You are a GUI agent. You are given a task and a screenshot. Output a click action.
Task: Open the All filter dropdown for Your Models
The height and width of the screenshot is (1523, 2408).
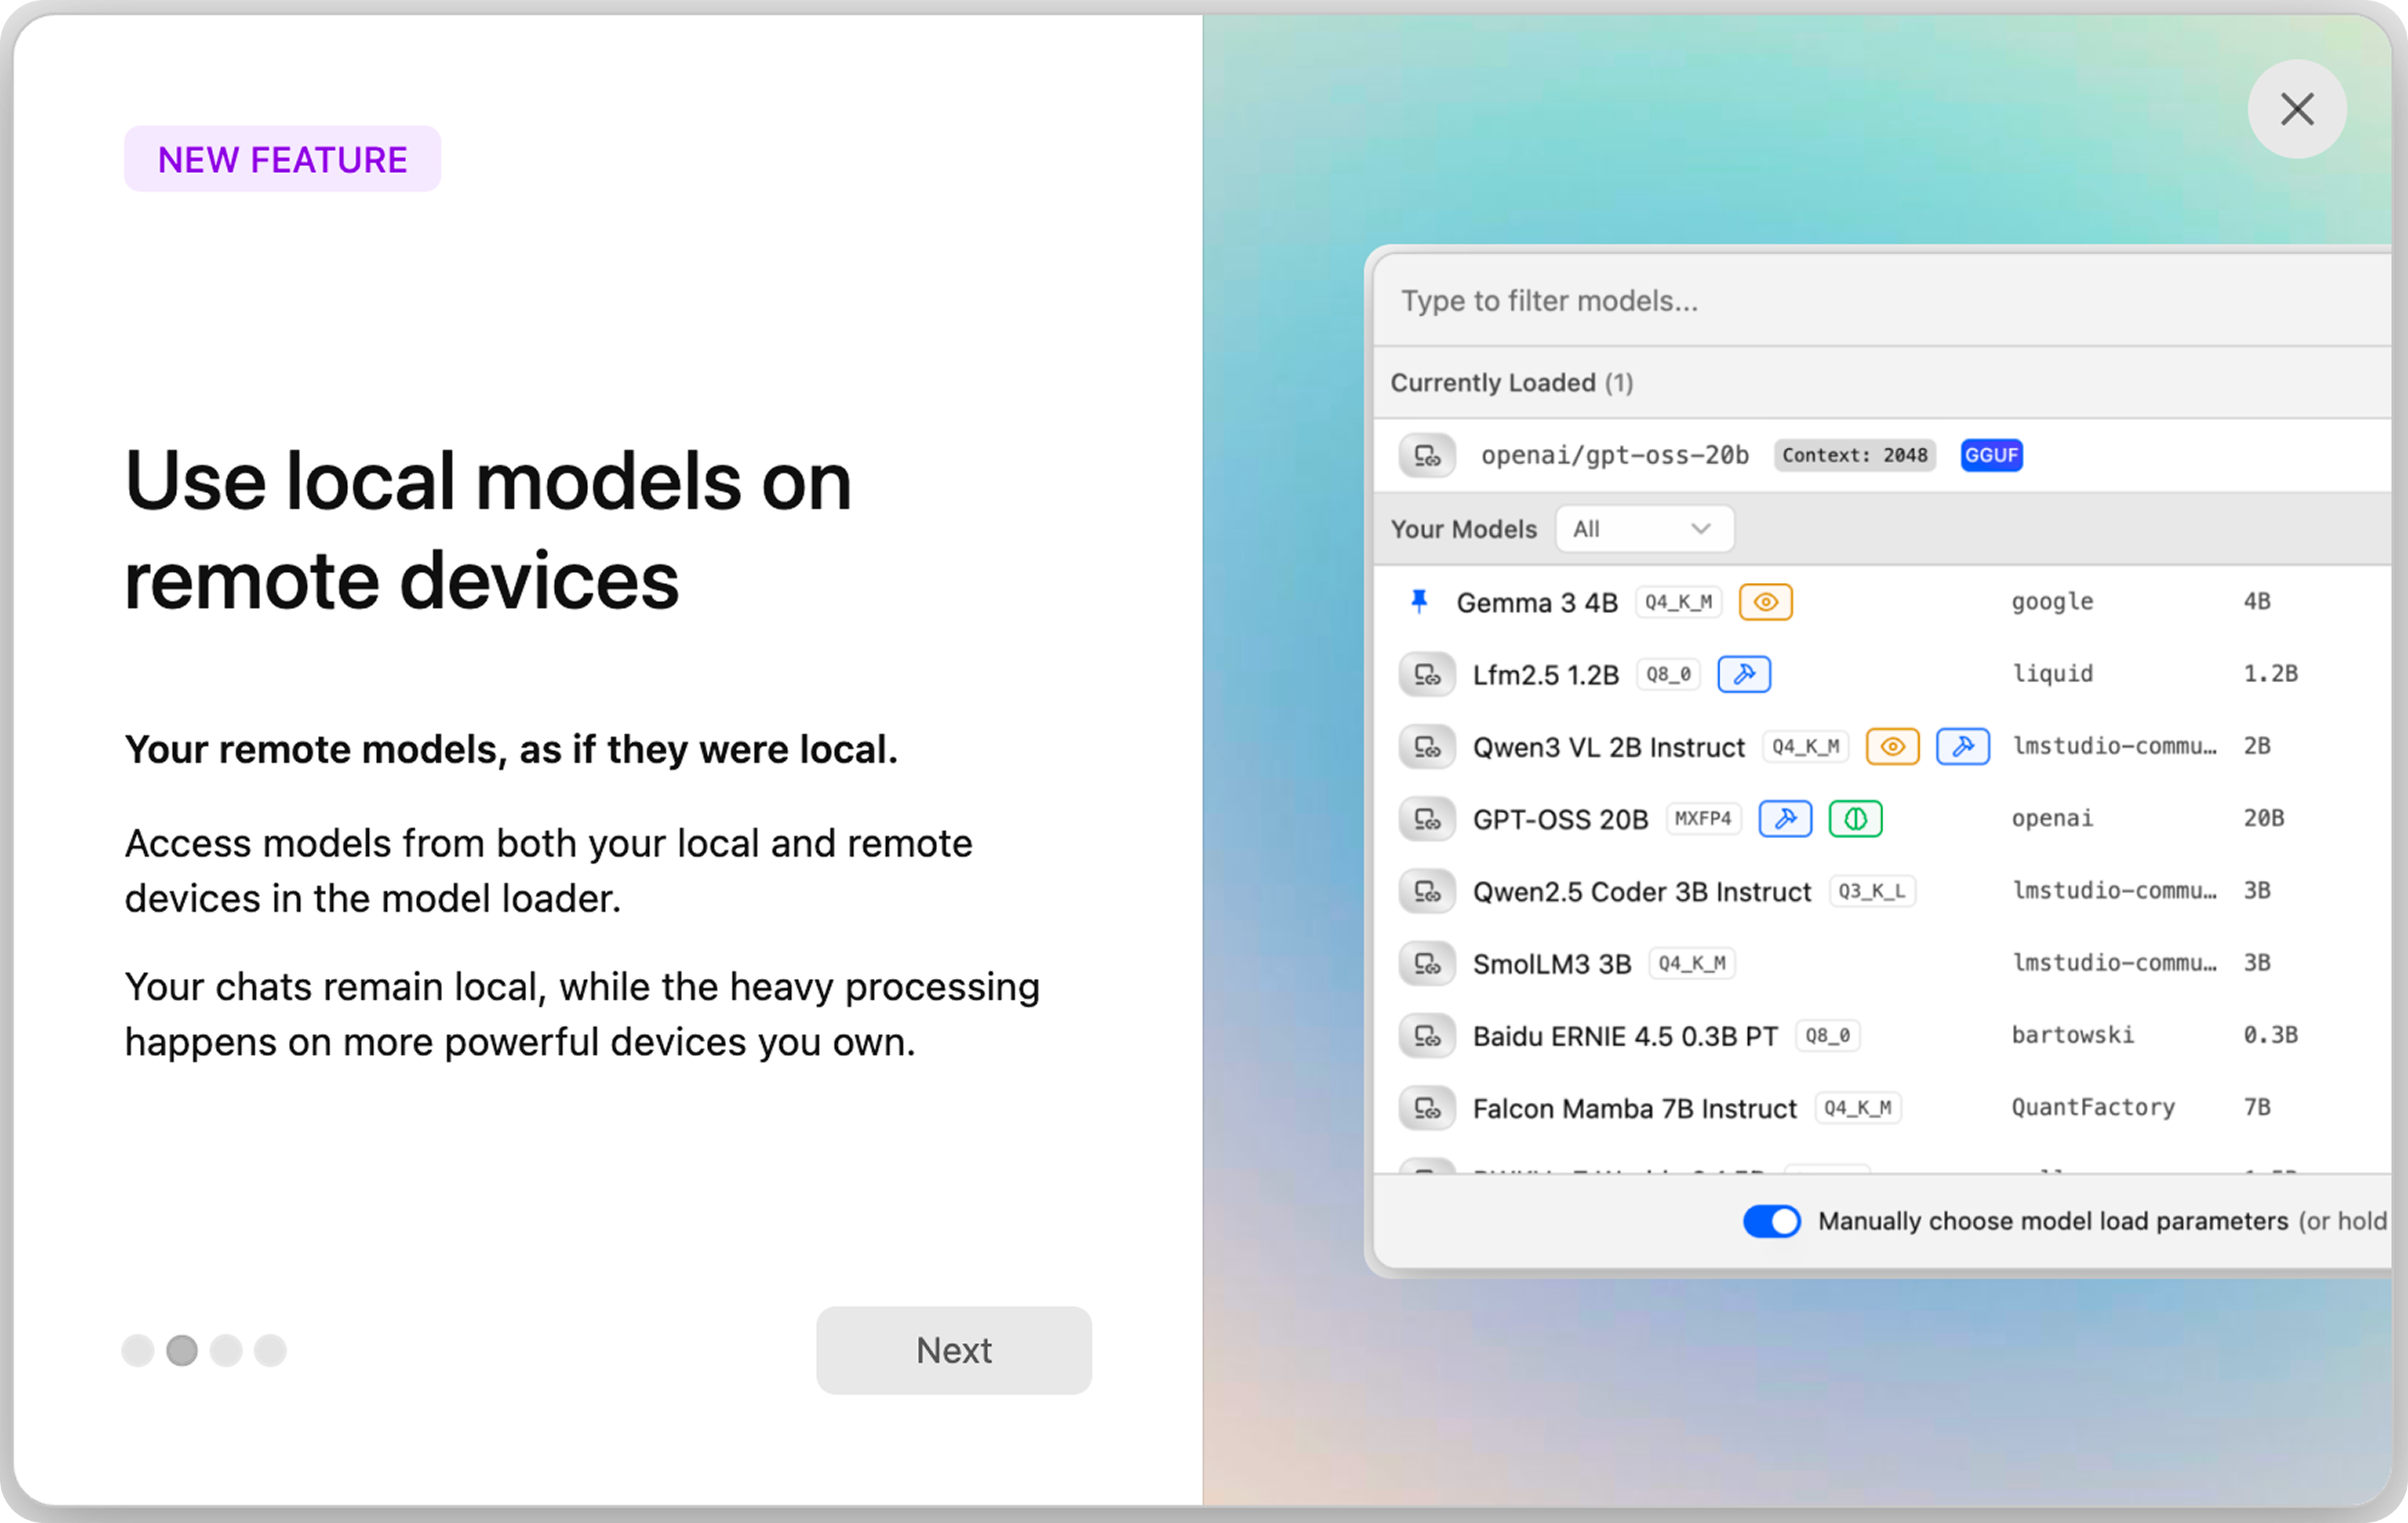tap(1643, 529)
